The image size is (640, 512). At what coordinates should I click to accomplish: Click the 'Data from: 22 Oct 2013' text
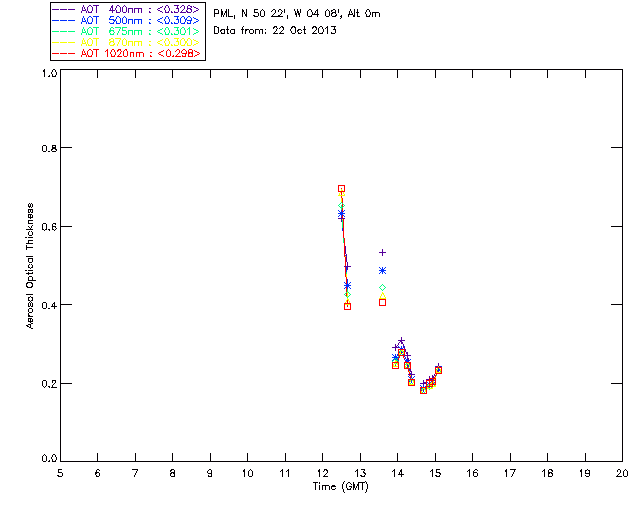275,31
